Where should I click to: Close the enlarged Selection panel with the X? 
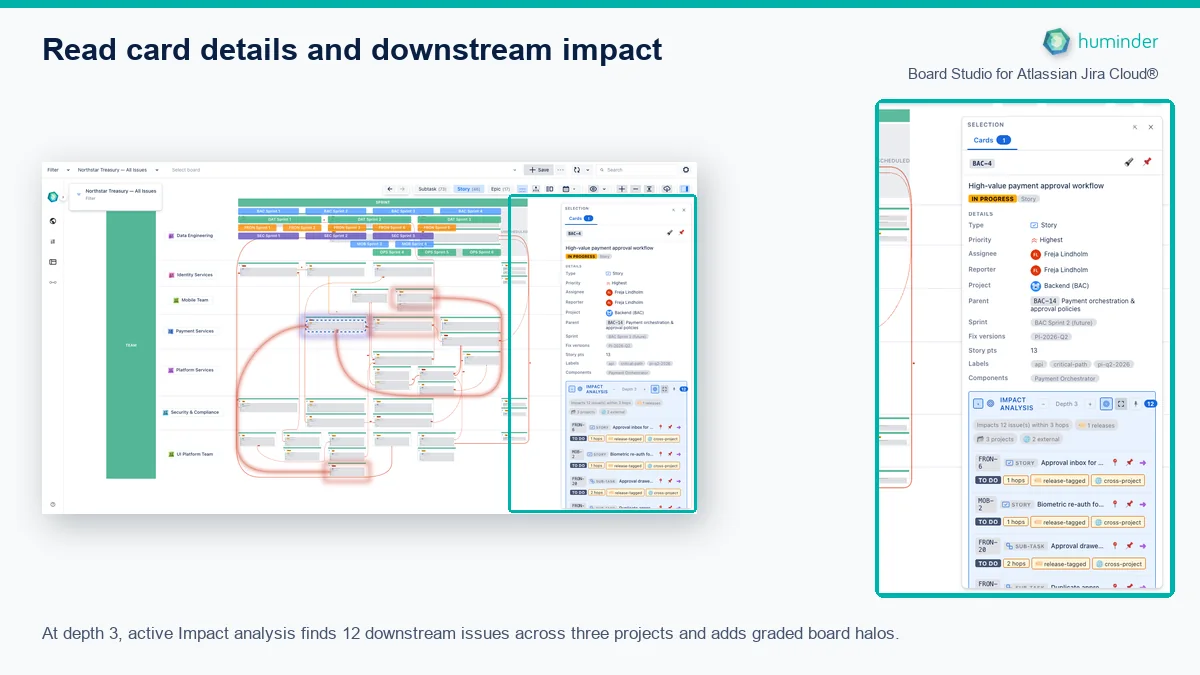coord(1151,127)
